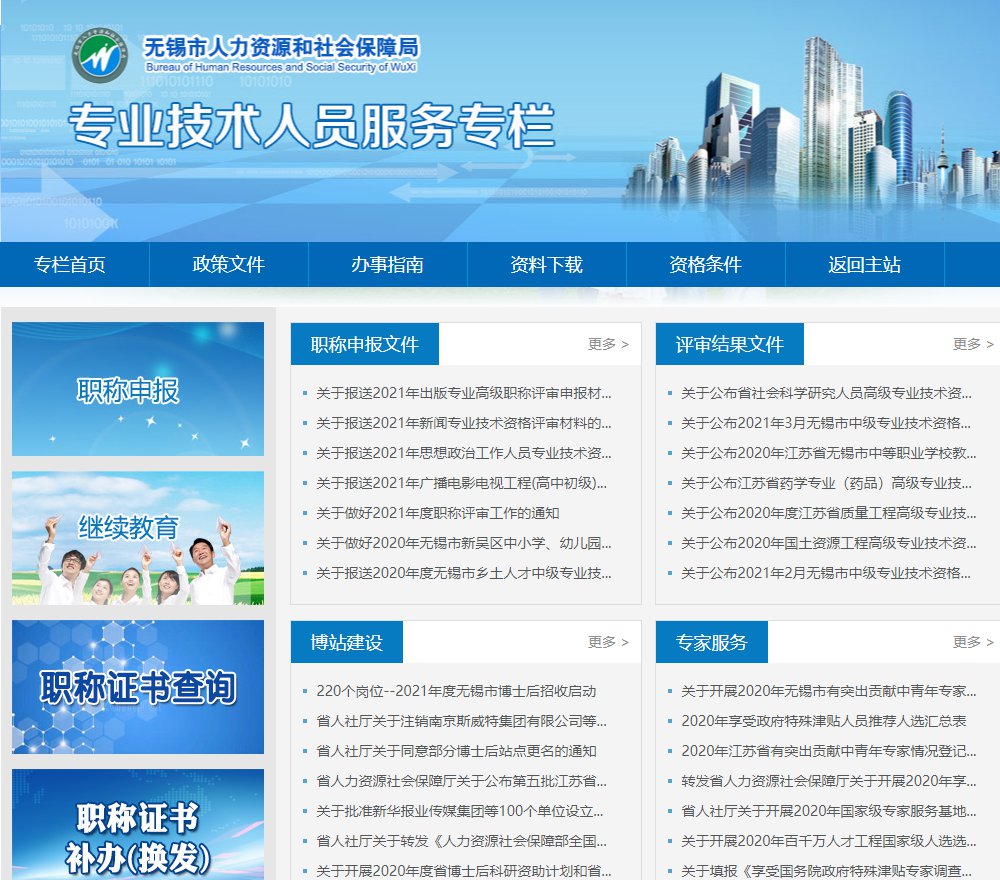
Task: Open the 资格条件 navigation item
Action: click(705, 265)
